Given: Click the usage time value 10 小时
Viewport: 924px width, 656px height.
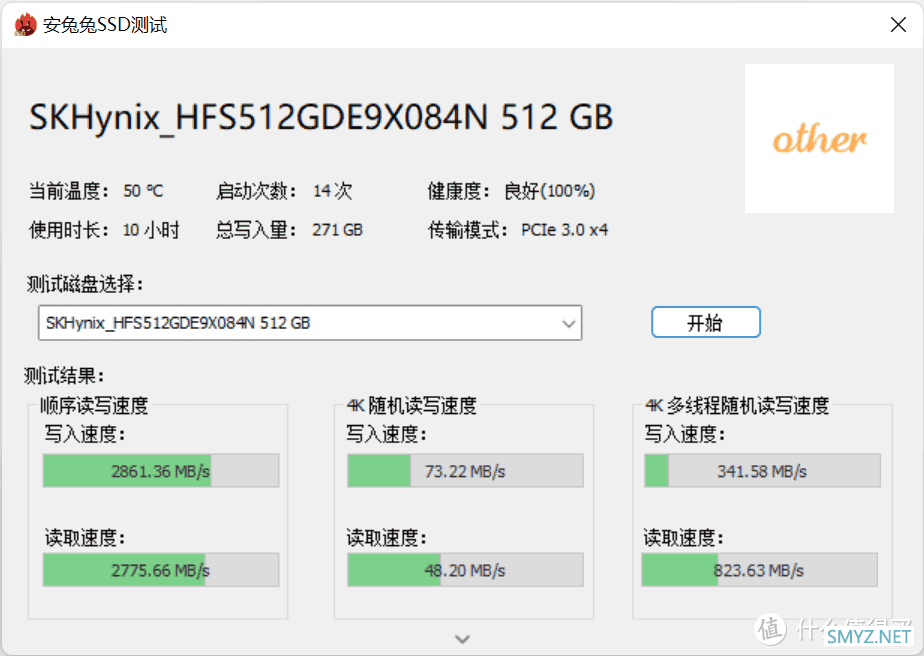Looking at the screenshot, I should (151, 230).
